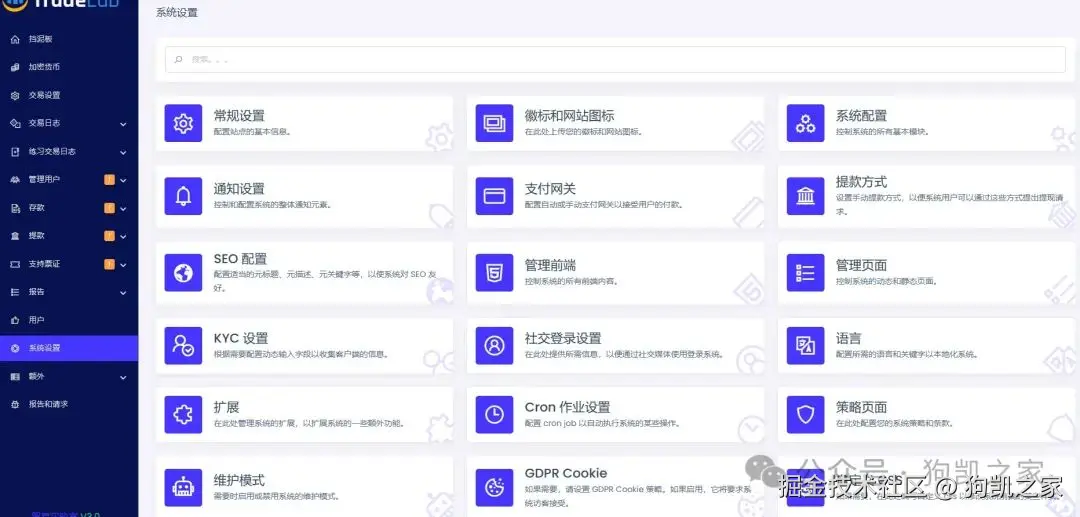Open the 社交登录设置 user circle icon
This screenshot has width=1080, height=517.
point(495,346)
